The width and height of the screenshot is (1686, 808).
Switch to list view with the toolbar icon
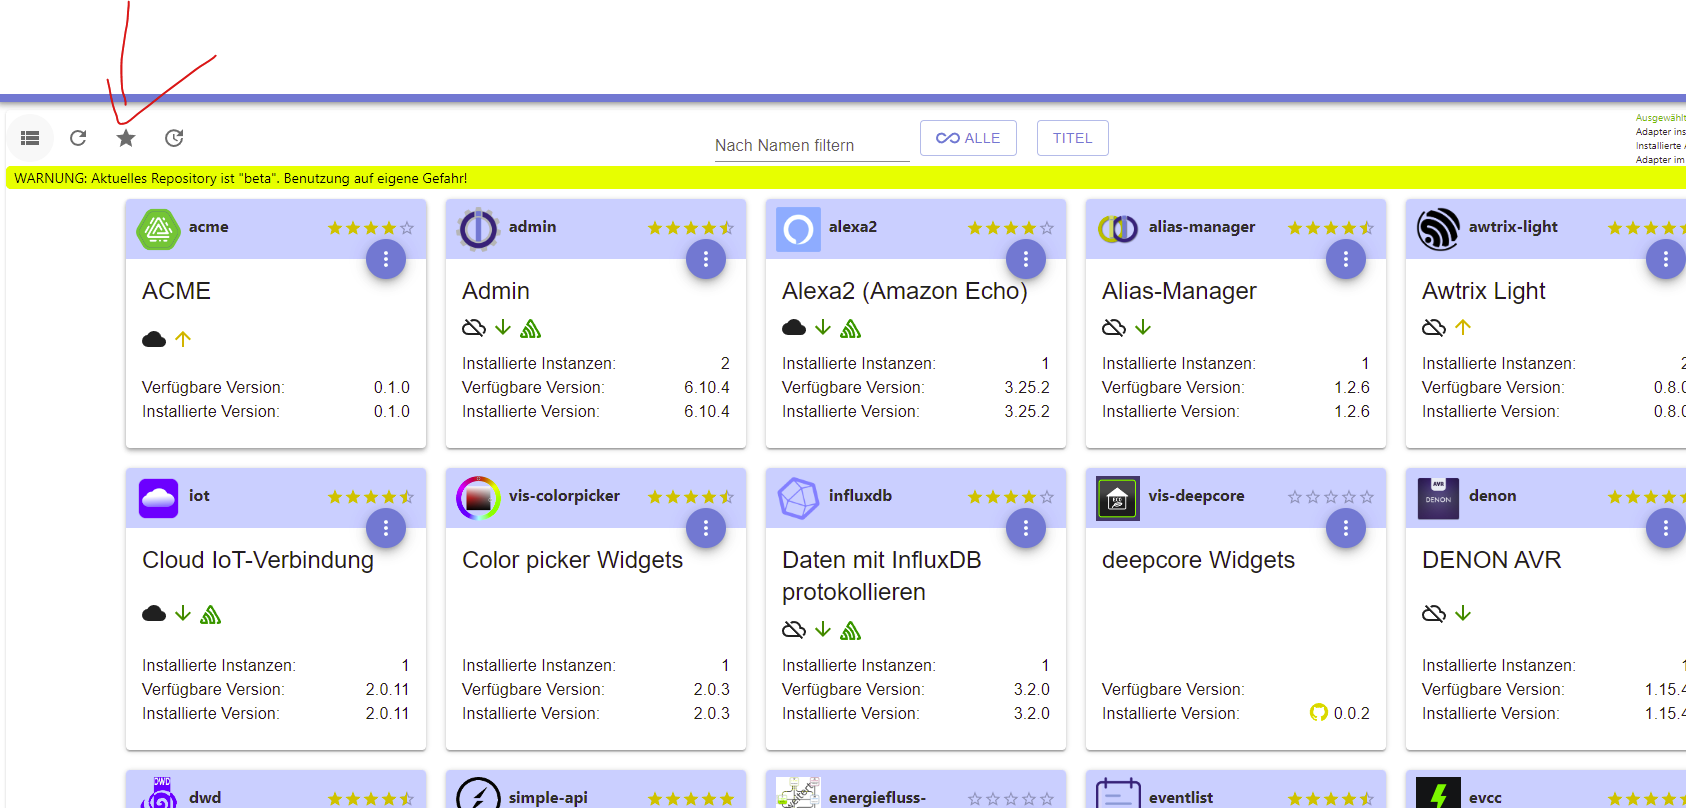click(30, 138)
